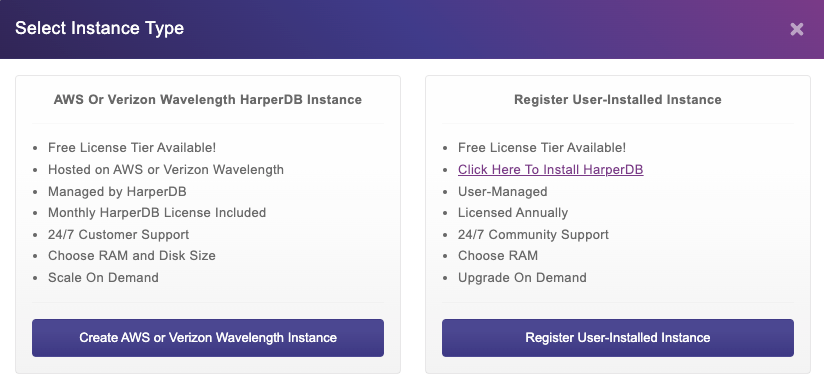Click Licensed Annually list item
Image resolution: width=824 pixels, height=387 pixels.
[x=513, y=213]
